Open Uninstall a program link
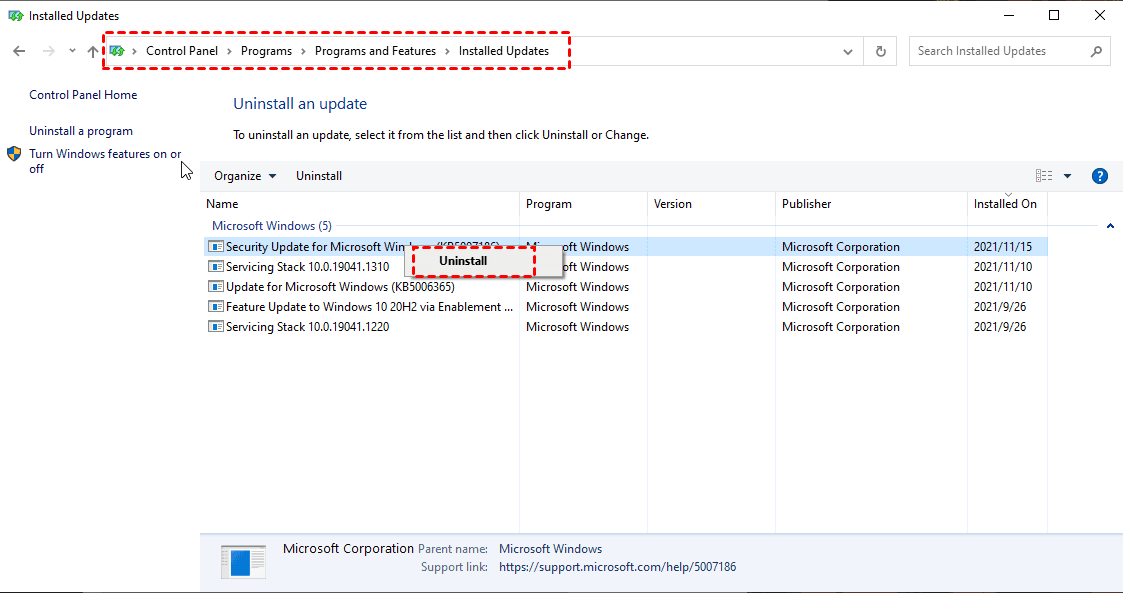The height and width of the screenshot is (593, 1123). click(x=81, y=131)
